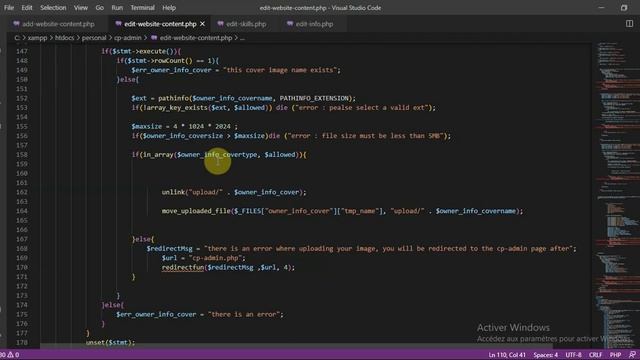Click unset($stmt) on line 178
Viewport: 640px width, 360px height.
[x=109, y=342]
